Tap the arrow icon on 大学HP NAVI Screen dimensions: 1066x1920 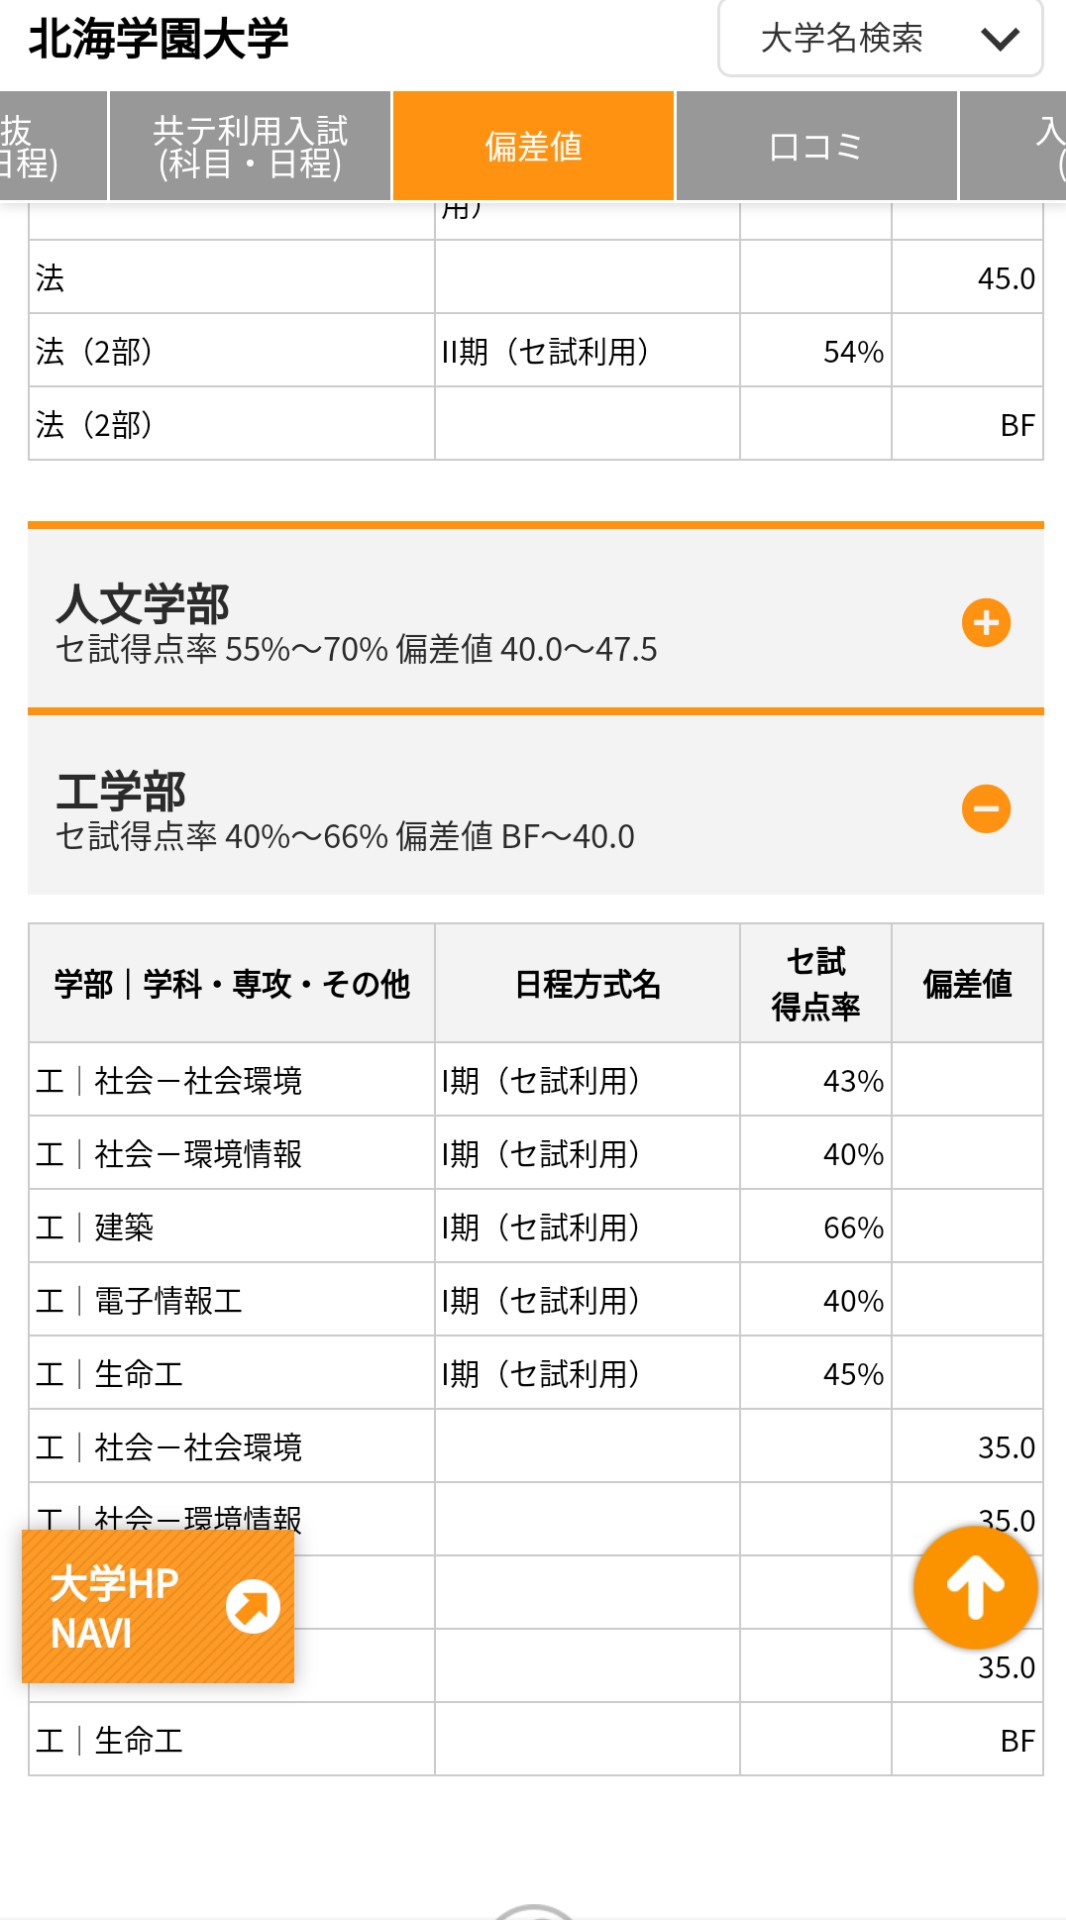click(253, 1607)
